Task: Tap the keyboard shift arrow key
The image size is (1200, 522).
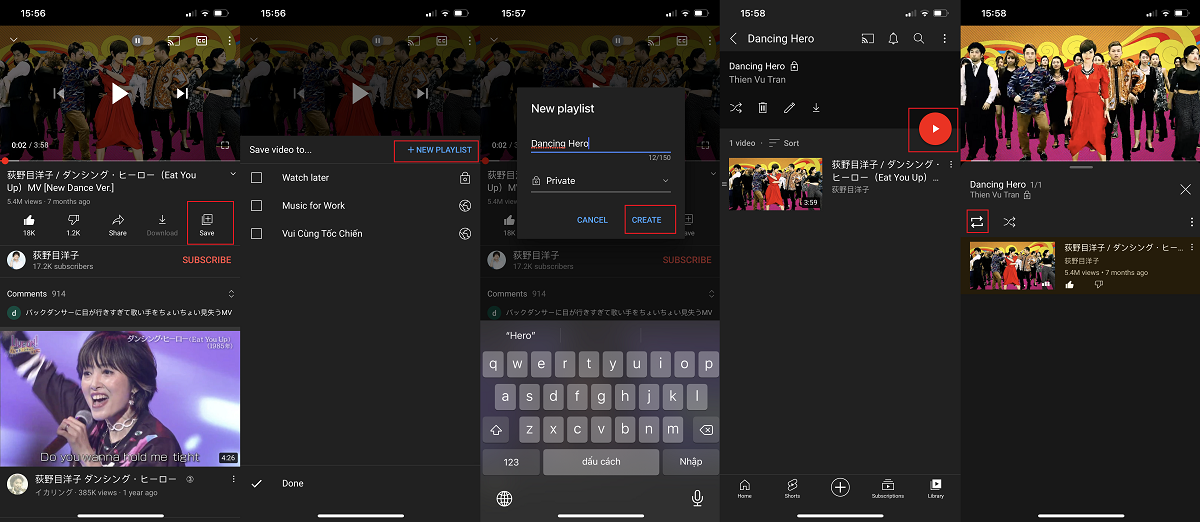Action: click(497, 429)
